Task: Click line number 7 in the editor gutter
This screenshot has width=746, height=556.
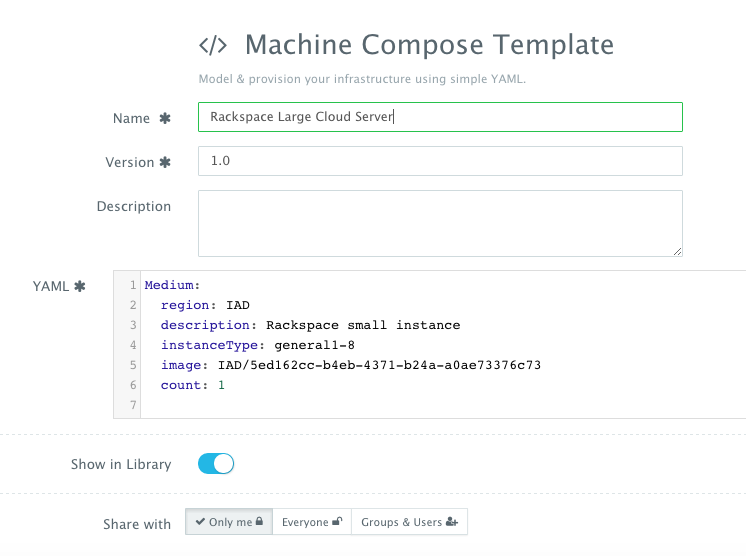Action: (x=133, y=405)
